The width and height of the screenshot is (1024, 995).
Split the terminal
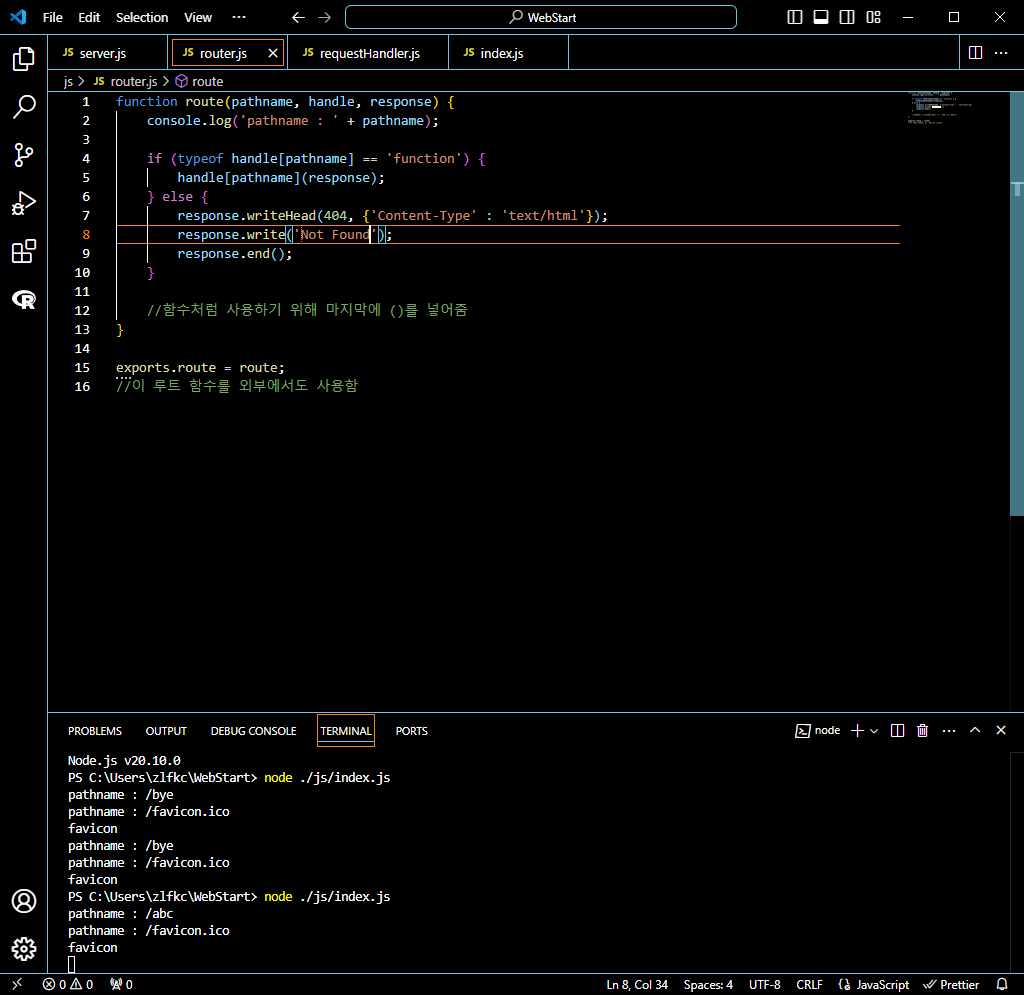897,731
